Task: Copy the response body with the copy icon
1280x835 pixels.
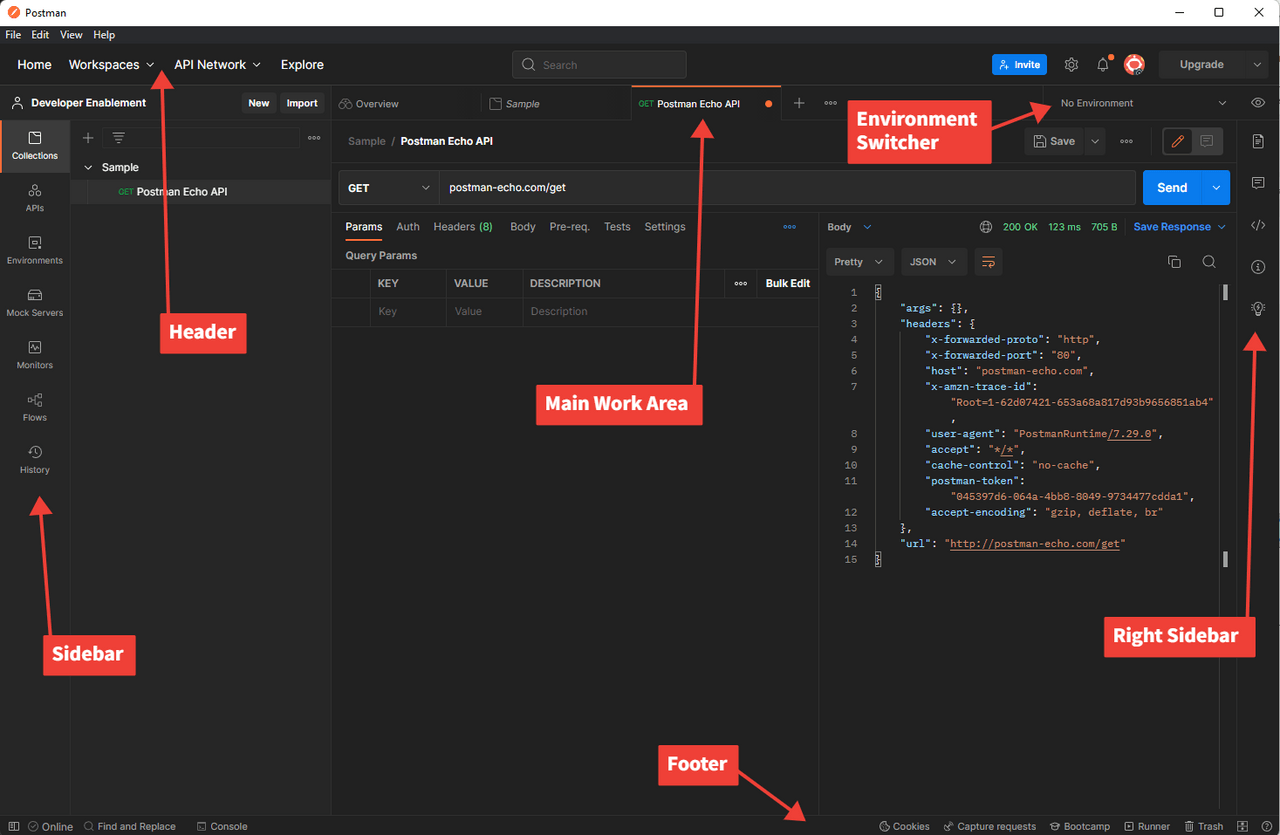Action: (1174, 262)
